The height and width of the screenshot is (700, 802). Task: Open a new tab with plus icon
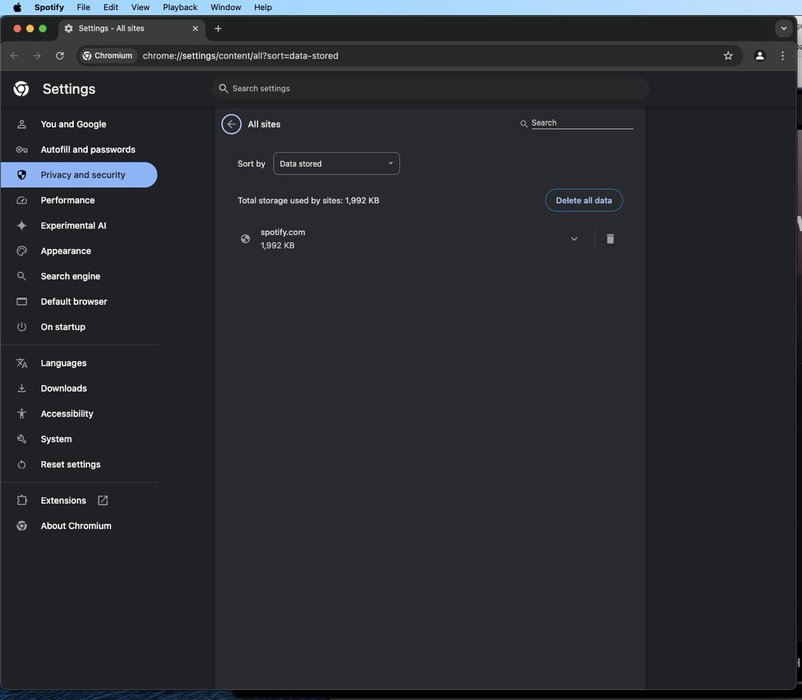pyautogui.click(x=218, y=29)
